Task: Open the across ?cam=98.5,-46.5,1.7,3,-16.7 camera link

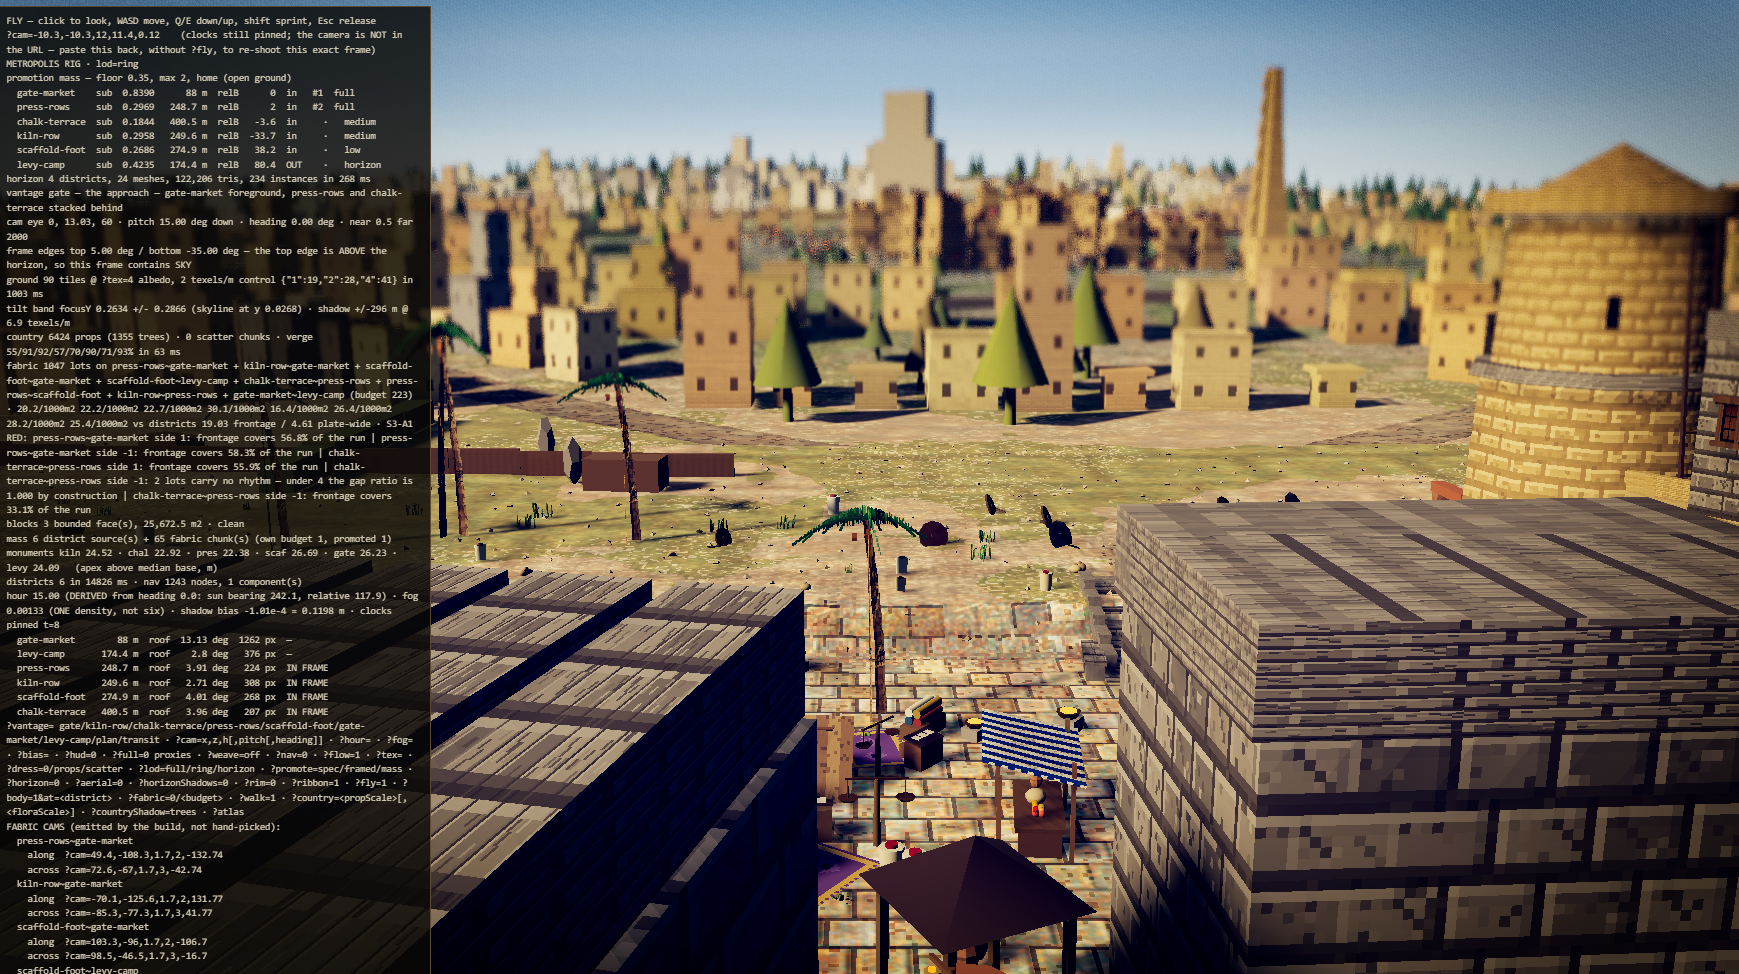Action: coord(117,956)
